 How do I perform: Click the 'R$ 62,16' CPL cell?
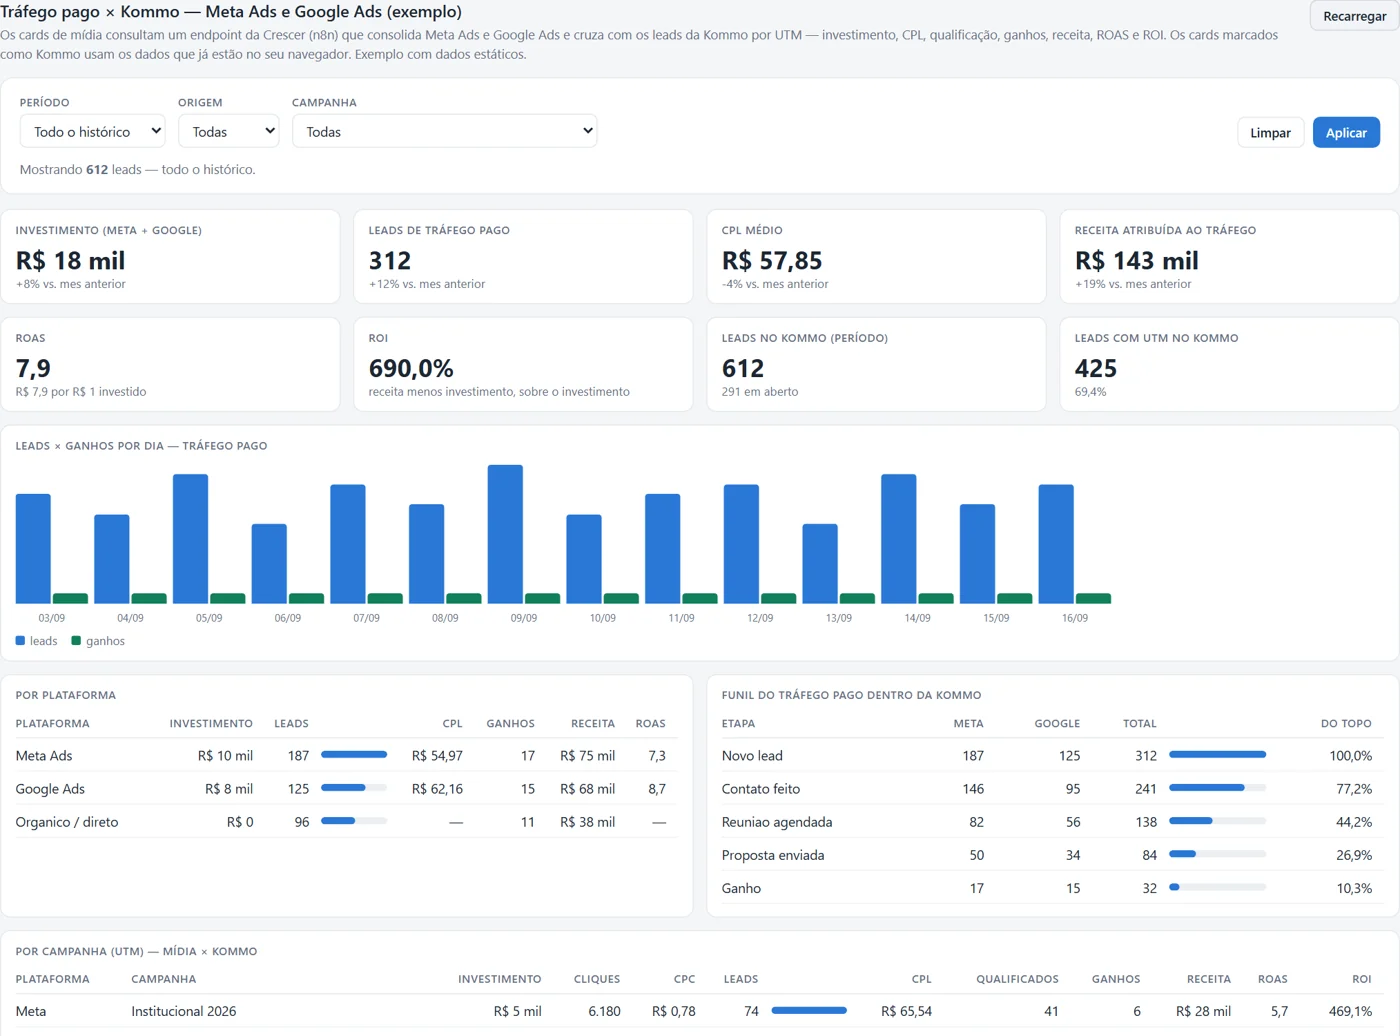(437, 788)
